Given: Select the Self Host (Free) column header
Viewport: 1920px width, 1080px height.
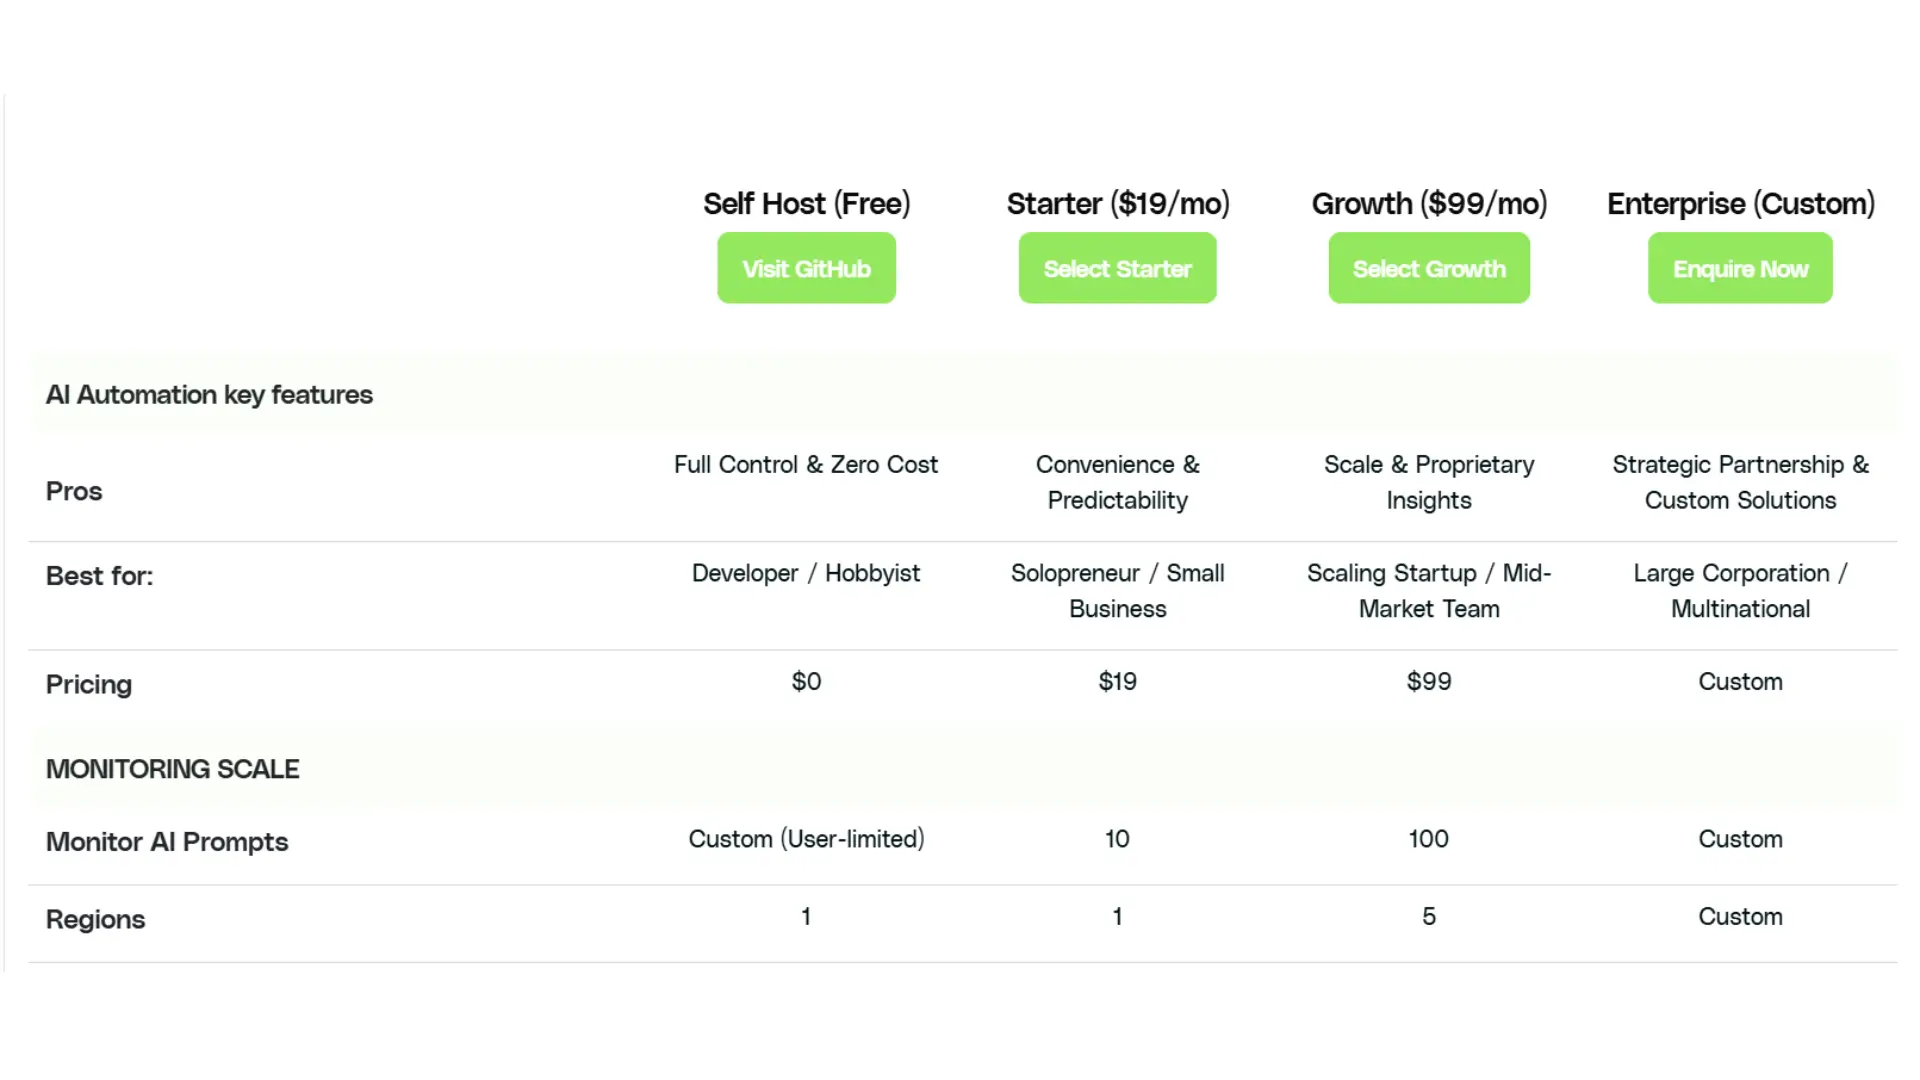Looking at the screenshot, I should click(806, 203).
